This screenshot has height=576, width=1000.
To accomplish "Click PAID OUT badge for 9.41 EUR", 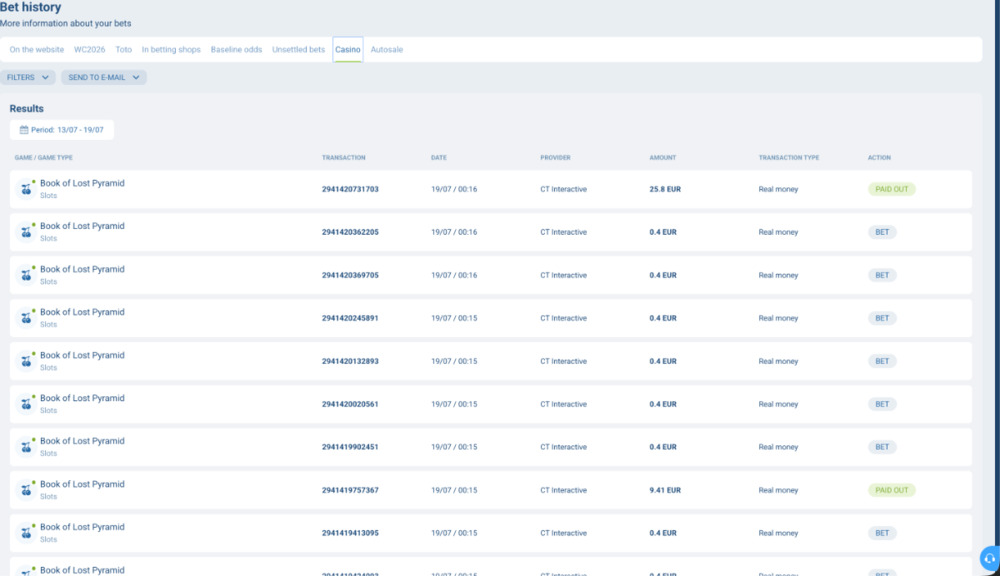I will [x=892, y=490].
